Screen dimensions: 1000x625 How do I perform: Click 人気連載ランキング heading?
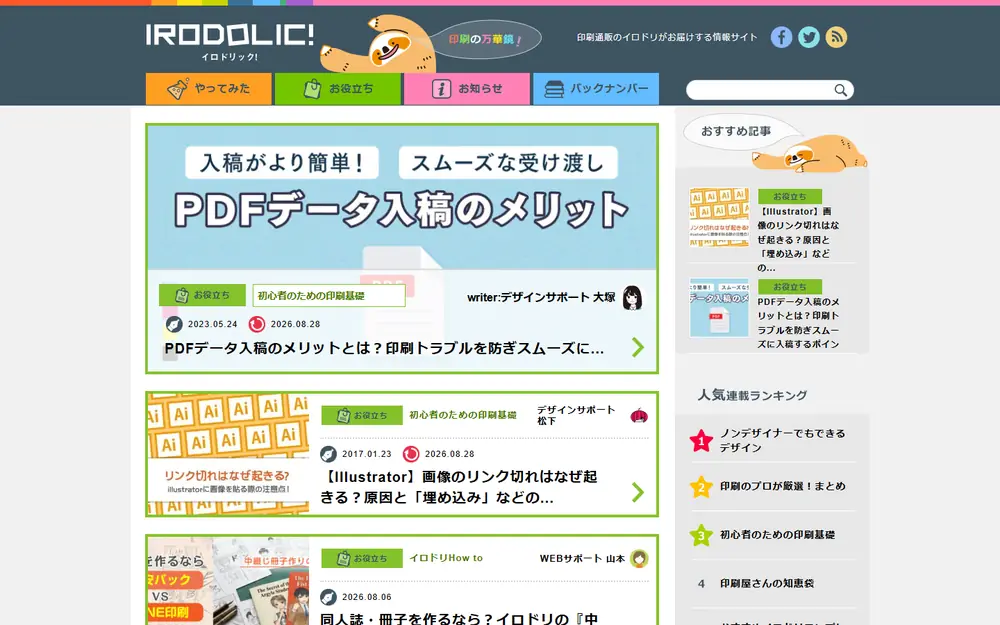click(752, 395)
